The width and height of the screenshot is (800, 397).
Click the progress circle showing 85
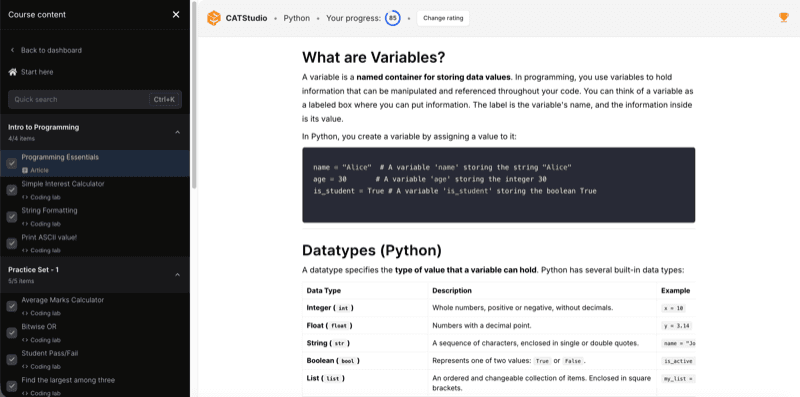392,18
